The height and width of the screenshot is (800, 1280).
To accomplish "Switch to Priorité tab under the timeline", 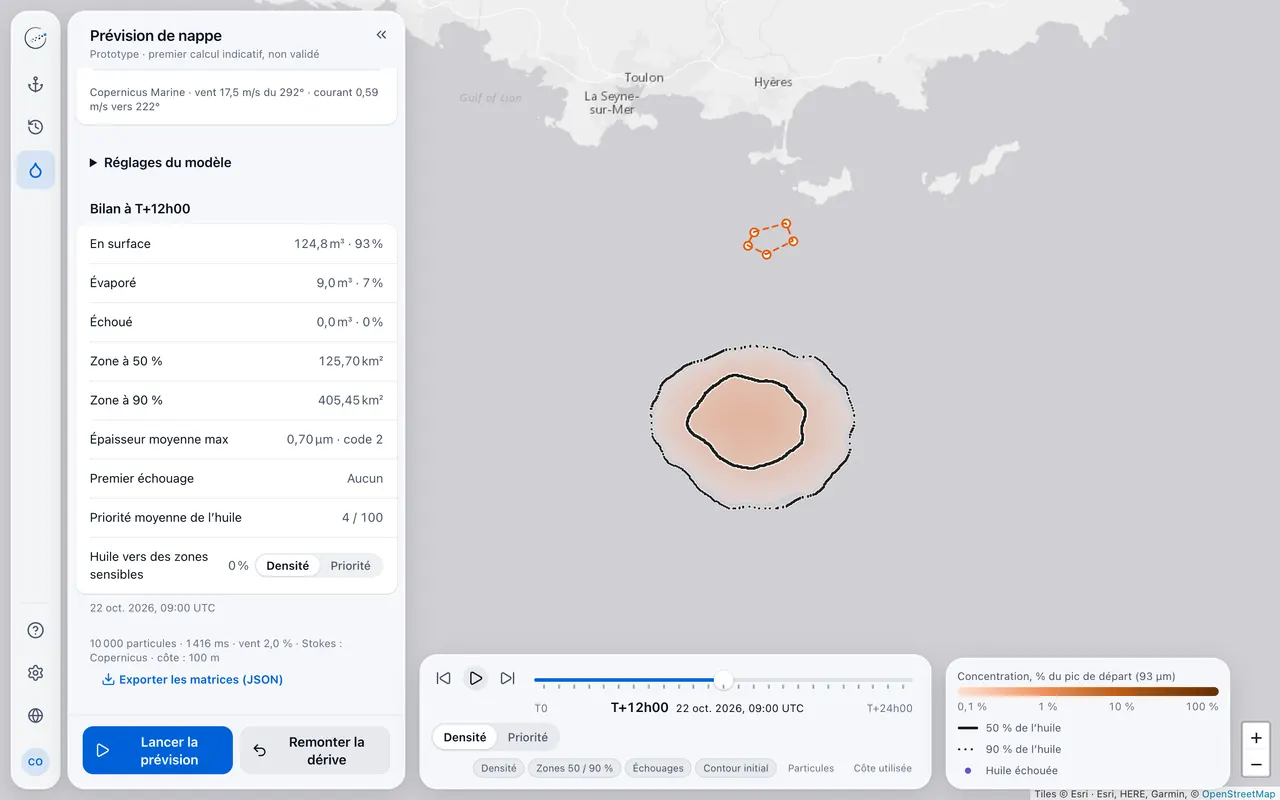I will pos(528,738).
